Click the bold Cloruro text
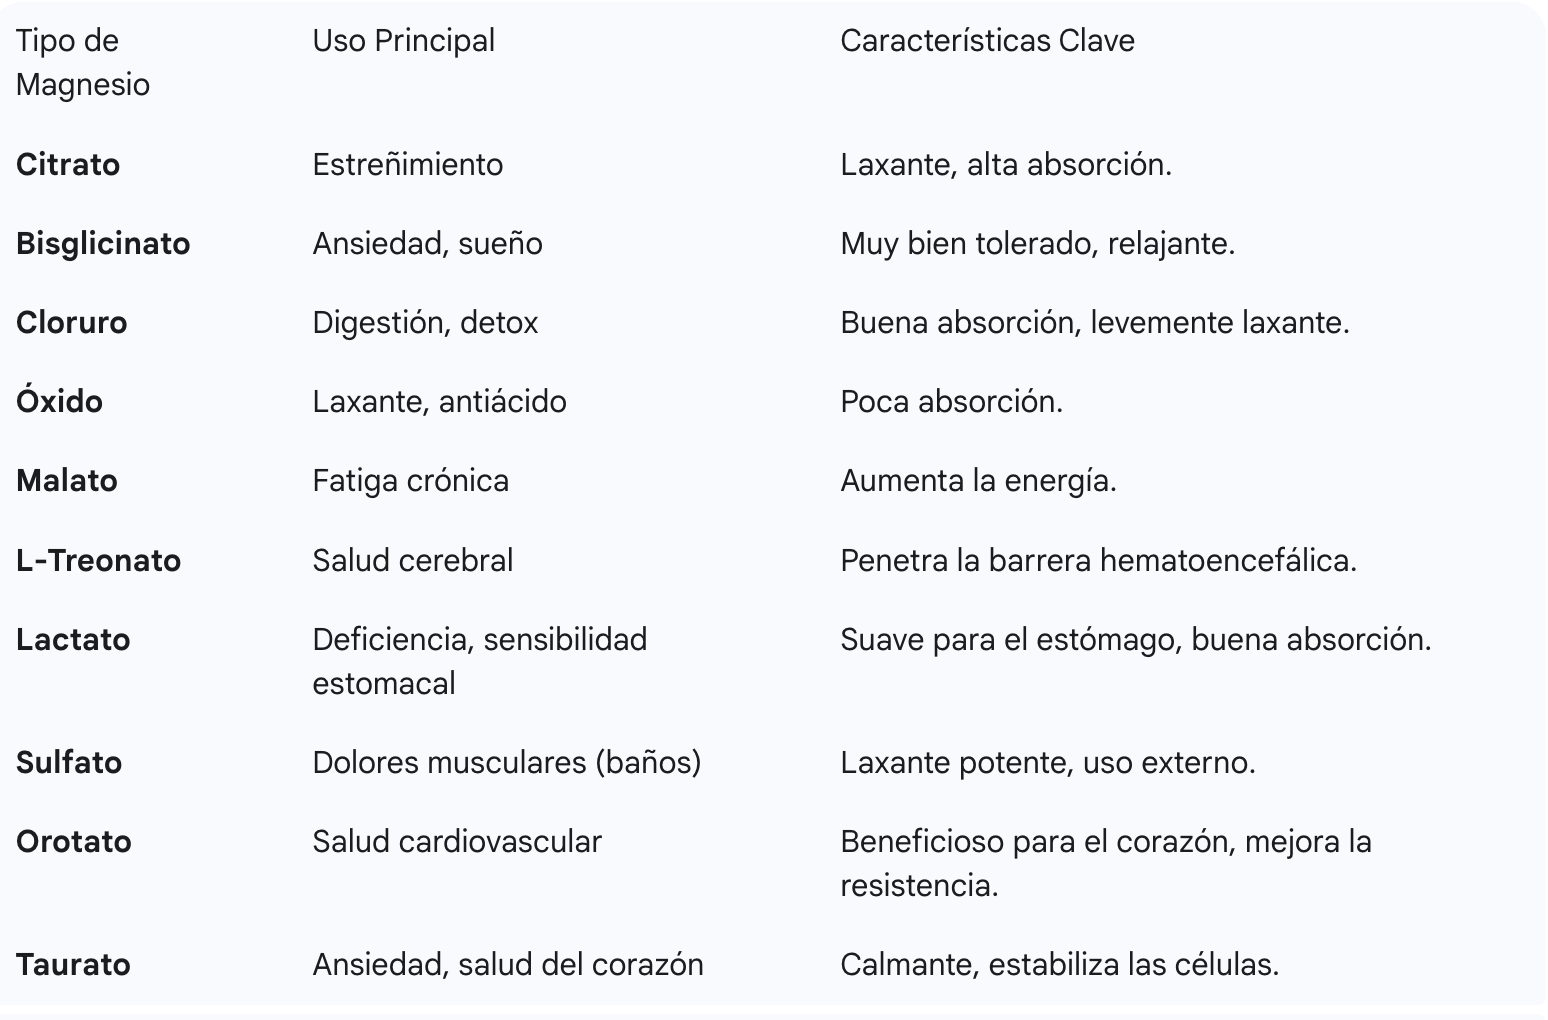Viewport: 1548px width, 1020px height. click(72, 322)
